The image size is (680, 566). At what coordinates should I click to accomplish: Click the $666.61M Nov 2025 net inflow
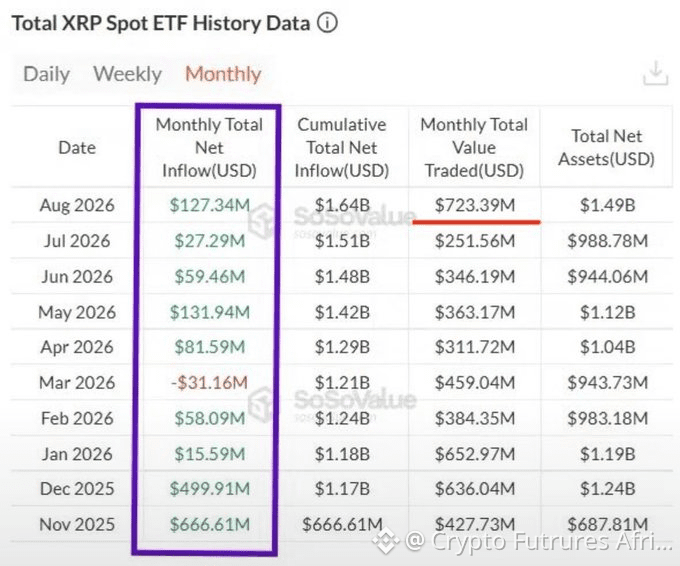tap(210, 524)
